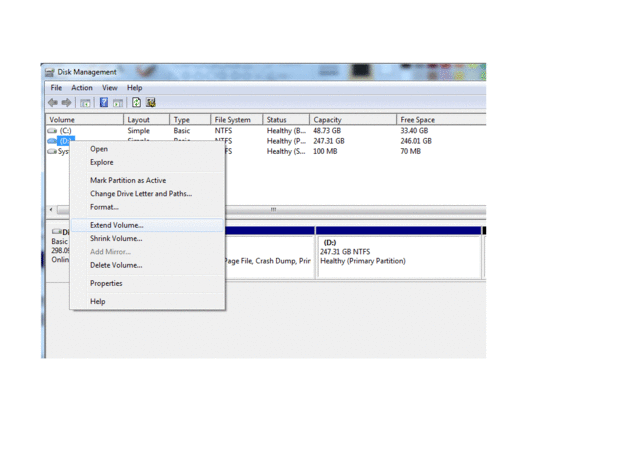Select the (D:) partition block in disk map
The width and height of the screenshot is (620, 465).
click(399, 252)
